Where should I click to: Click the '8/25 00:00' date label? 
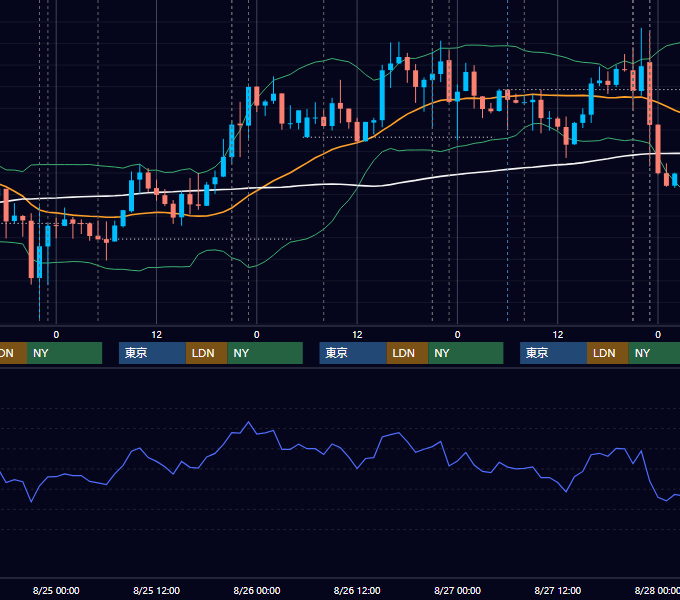[x=56, y=590]
